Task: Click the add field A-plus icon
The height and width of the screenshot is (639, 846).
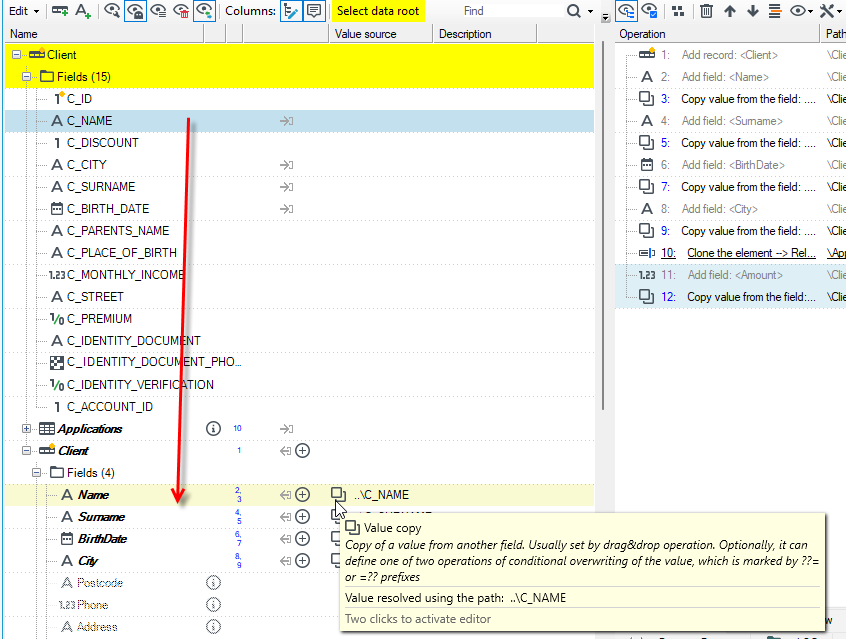Action: pos(83,11)
